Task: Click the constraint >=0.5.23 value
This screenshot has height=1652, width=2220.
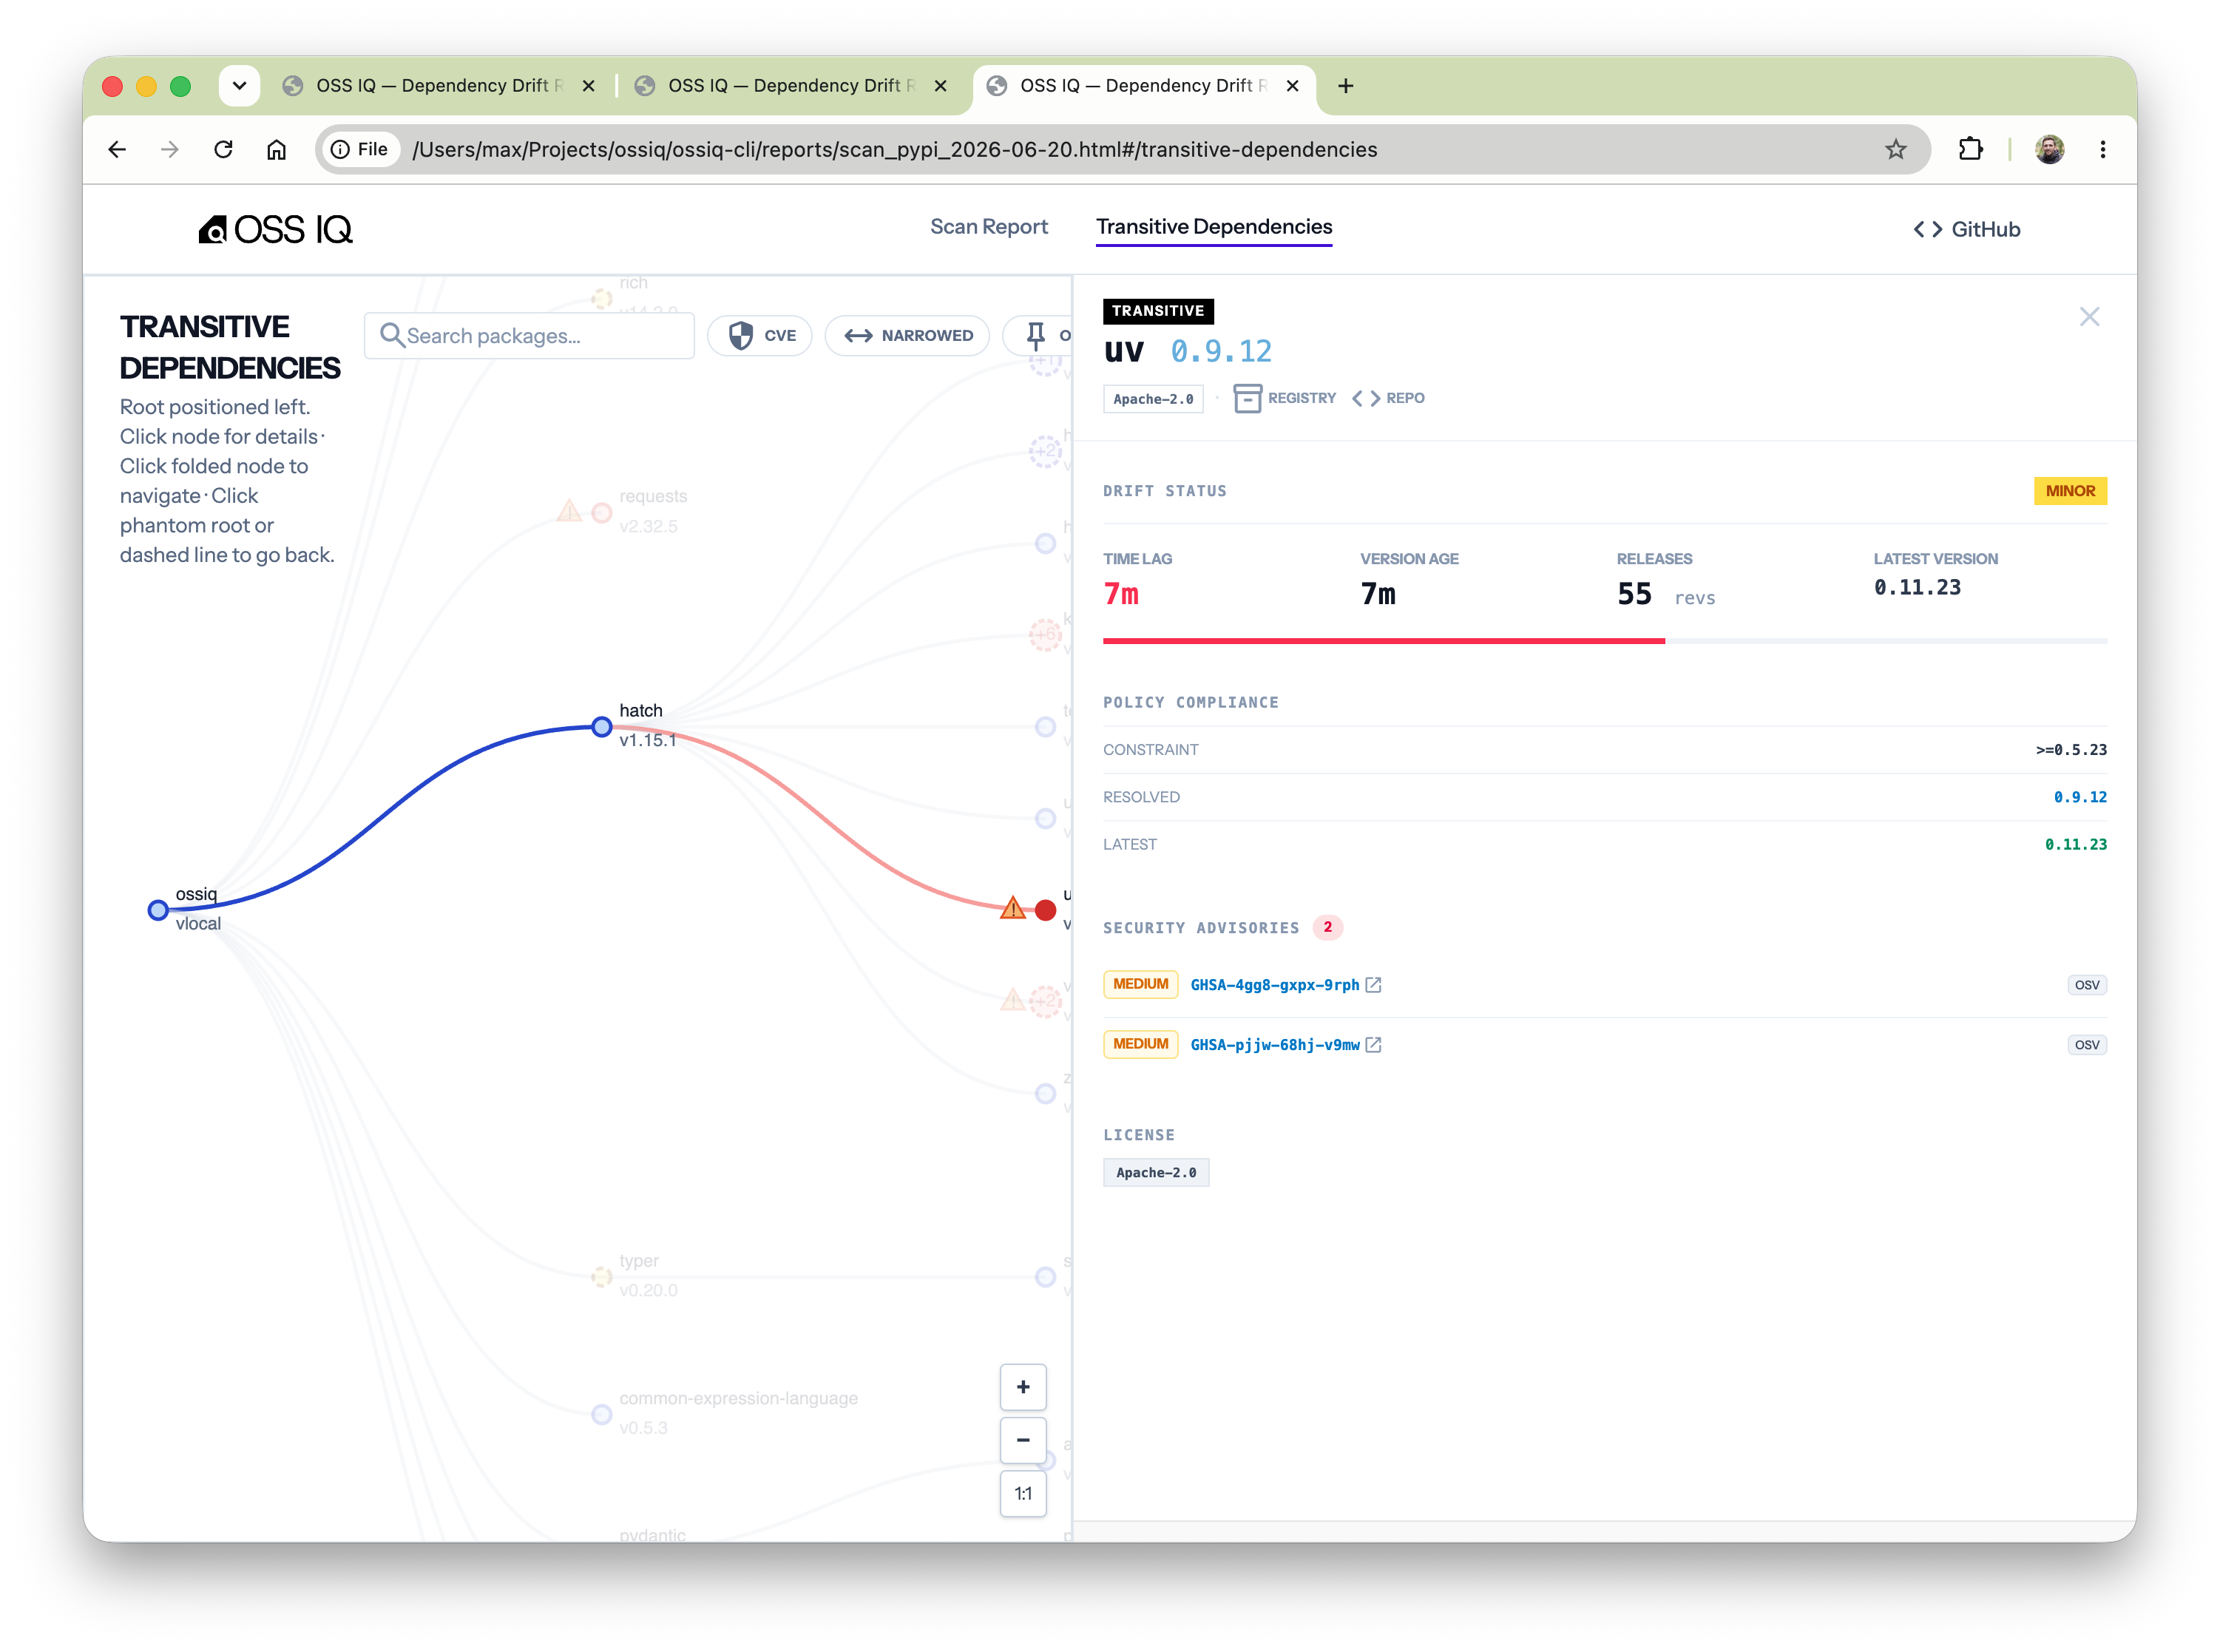Action: coord(2070,750)
